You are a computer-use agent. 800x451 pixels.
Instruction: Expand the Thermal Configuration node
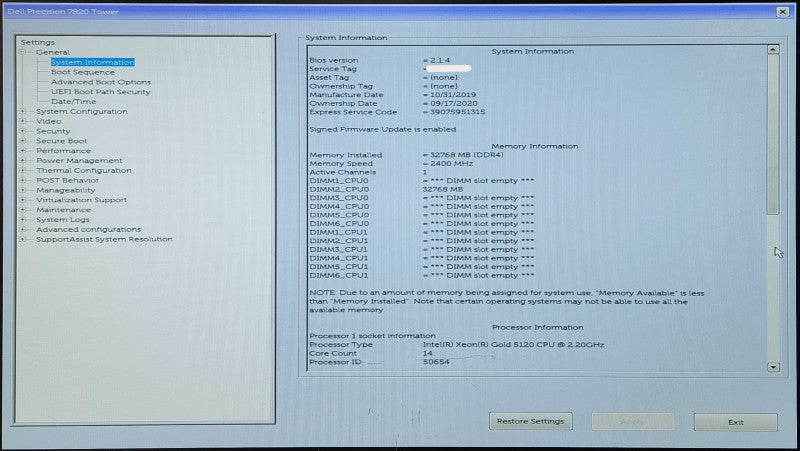[22, 170]
